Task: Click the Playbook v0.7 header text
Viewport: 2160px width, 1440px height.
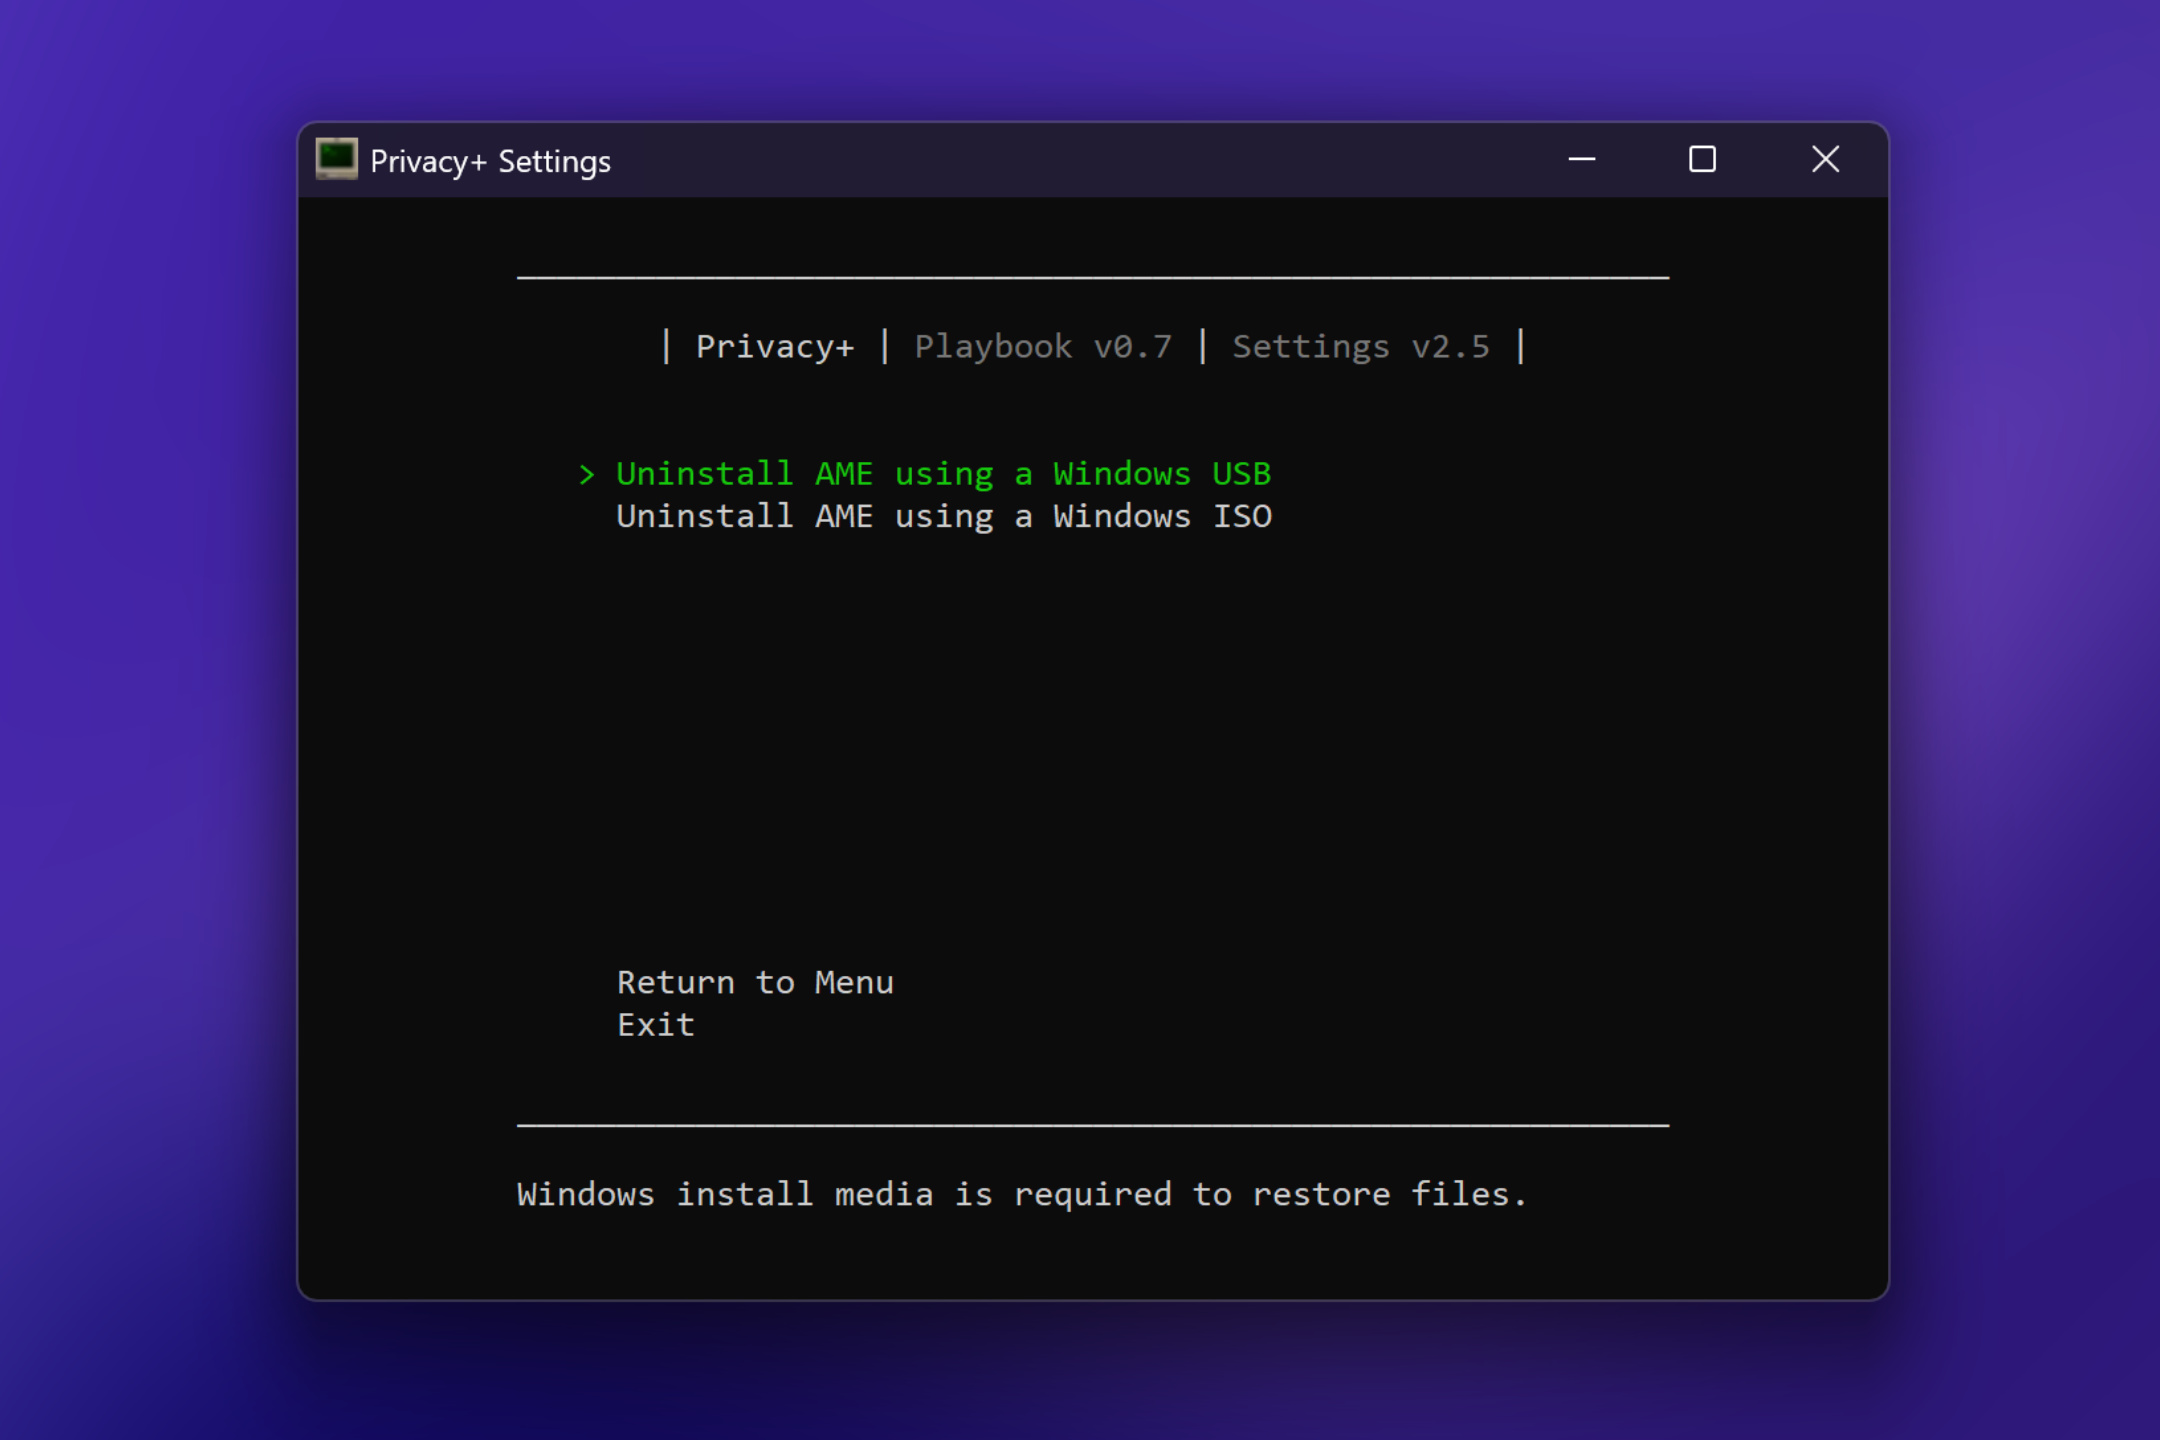Action: (x=1043, y=347)
